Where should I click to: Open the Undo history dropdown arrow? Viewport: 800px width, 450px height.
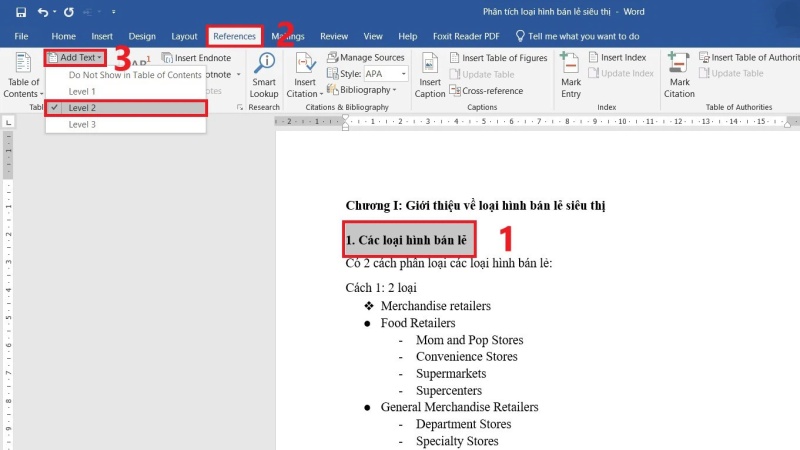click(55, 12)
